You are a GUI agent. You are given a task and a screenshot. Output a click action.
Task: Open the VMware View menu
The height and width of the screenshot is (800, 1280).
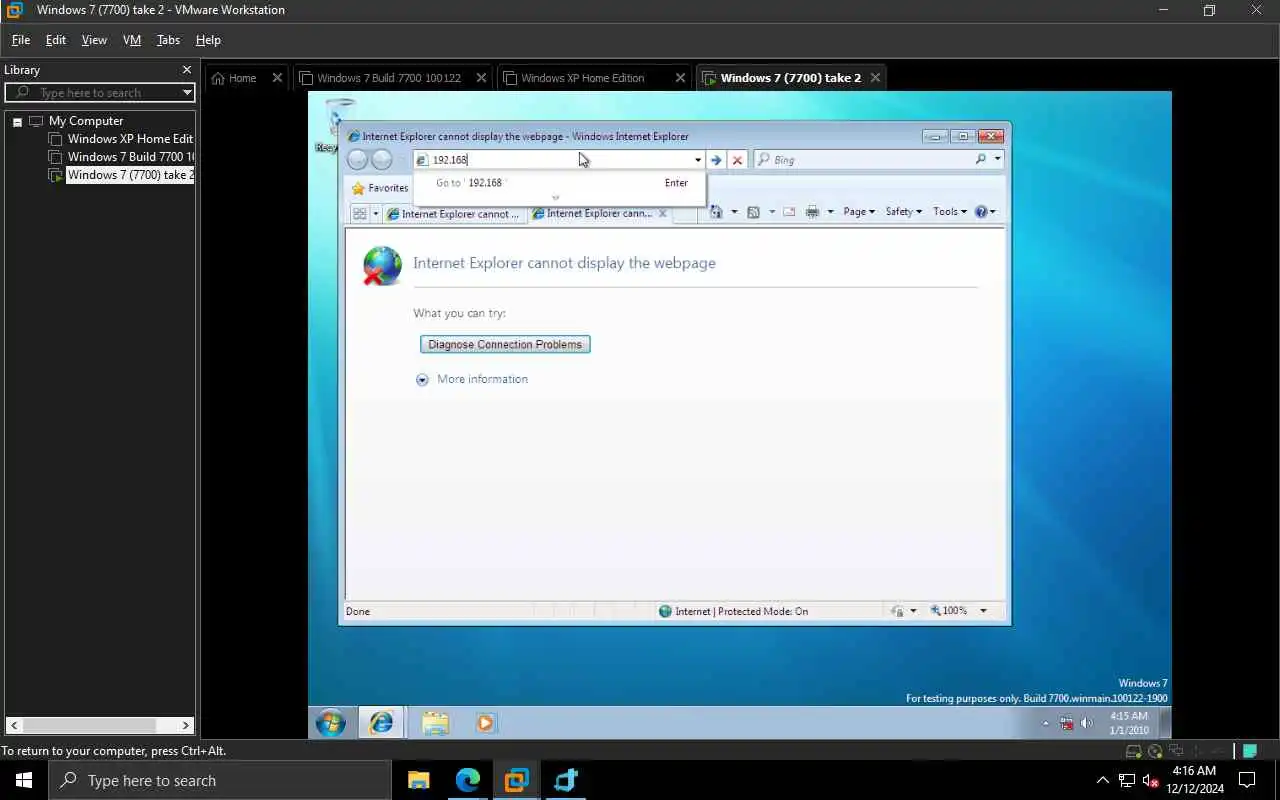coord(94,40)
